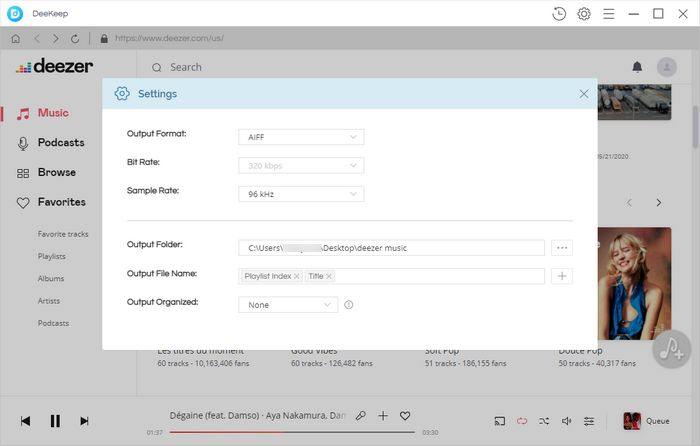Toggle repeat mode
This screenshot has width=700, height=446.
pyautogui.click(x=522, y=421)
